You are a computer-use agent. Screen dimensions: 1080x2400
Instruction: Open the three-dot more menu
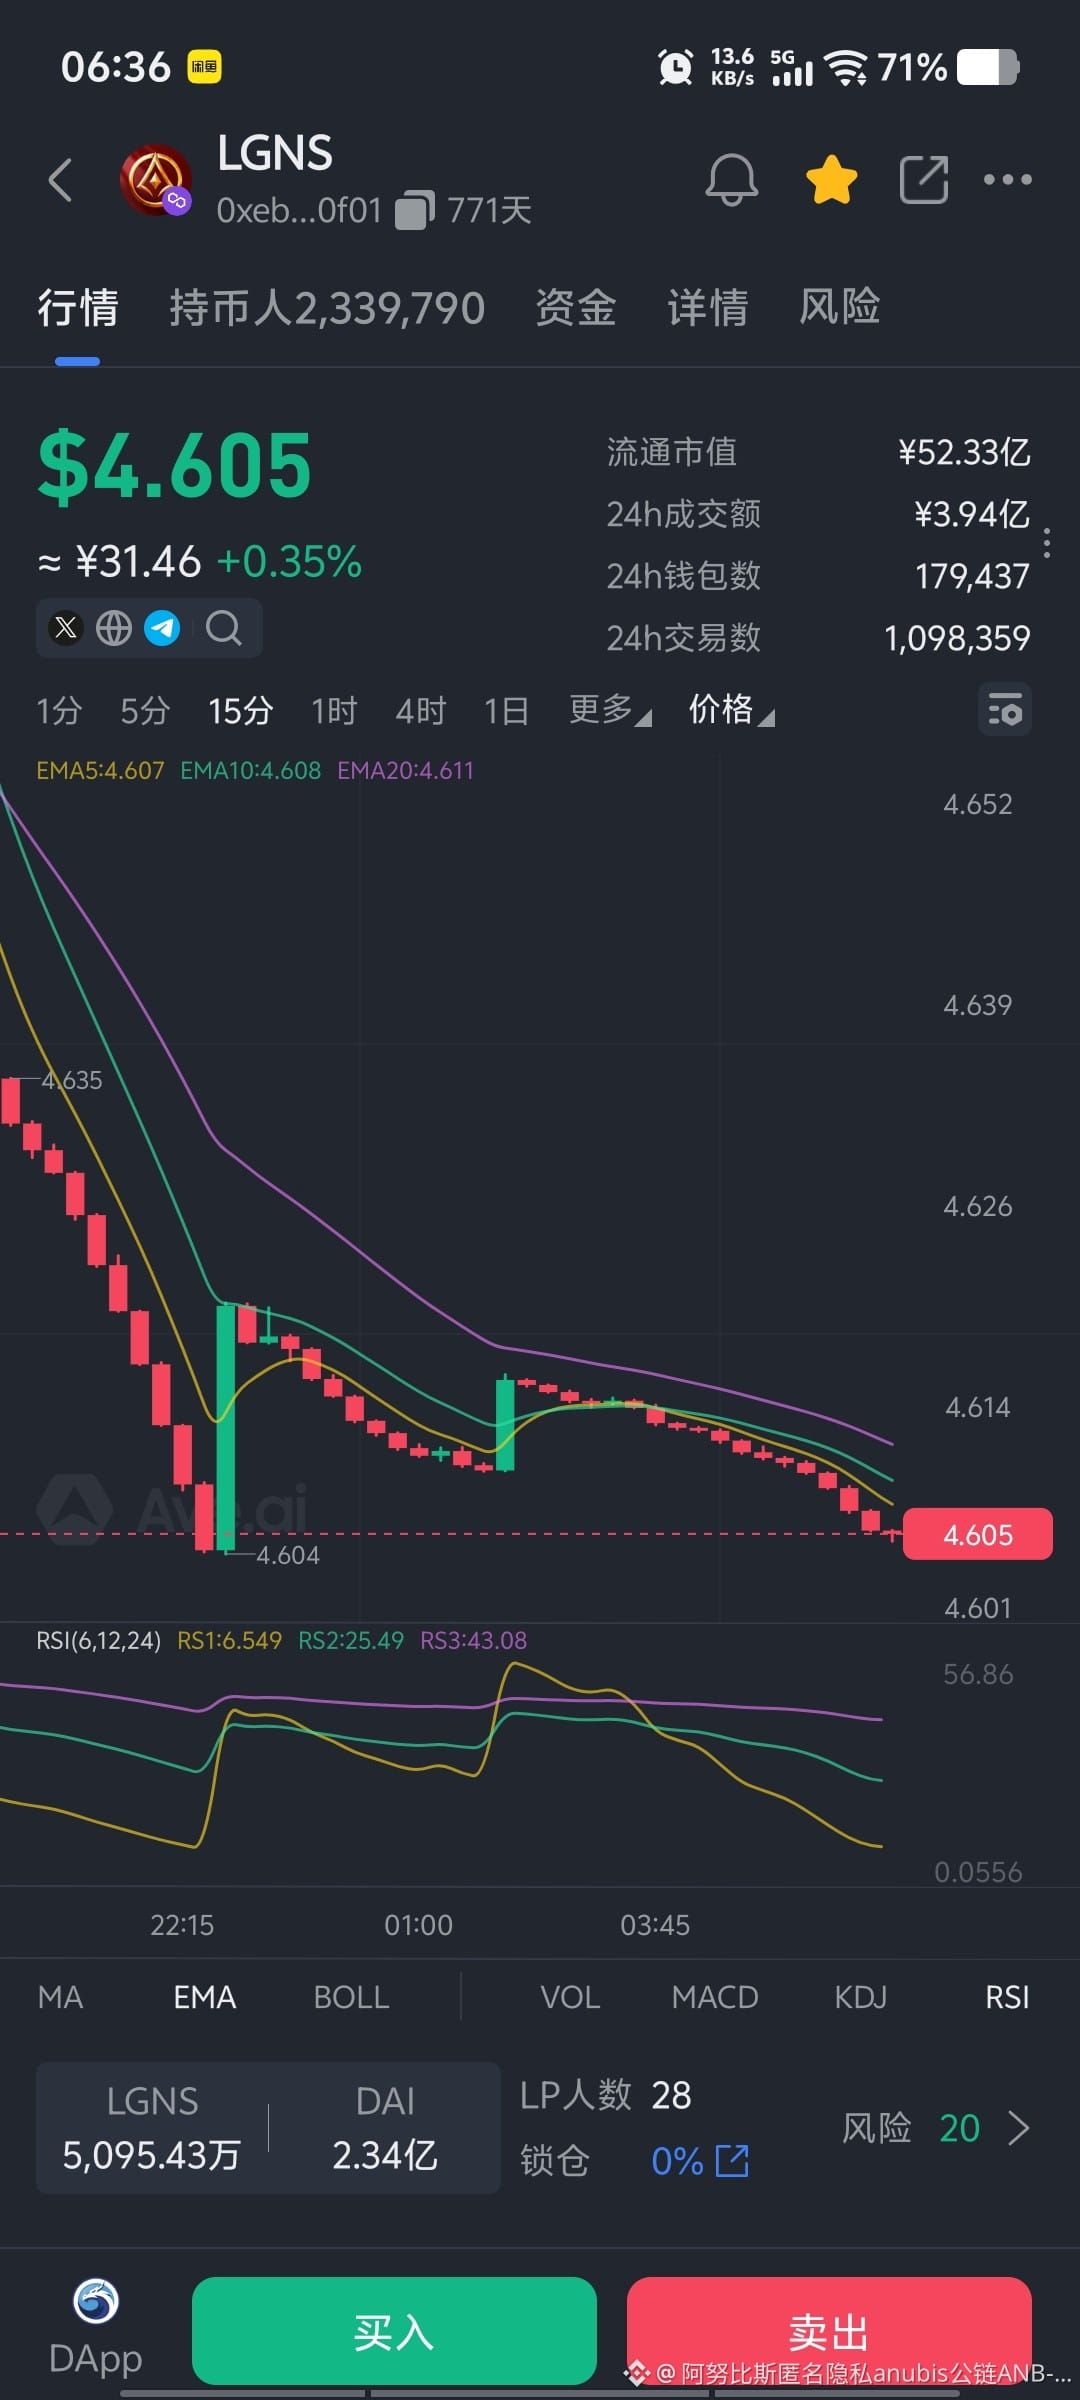click(1007, 180)
